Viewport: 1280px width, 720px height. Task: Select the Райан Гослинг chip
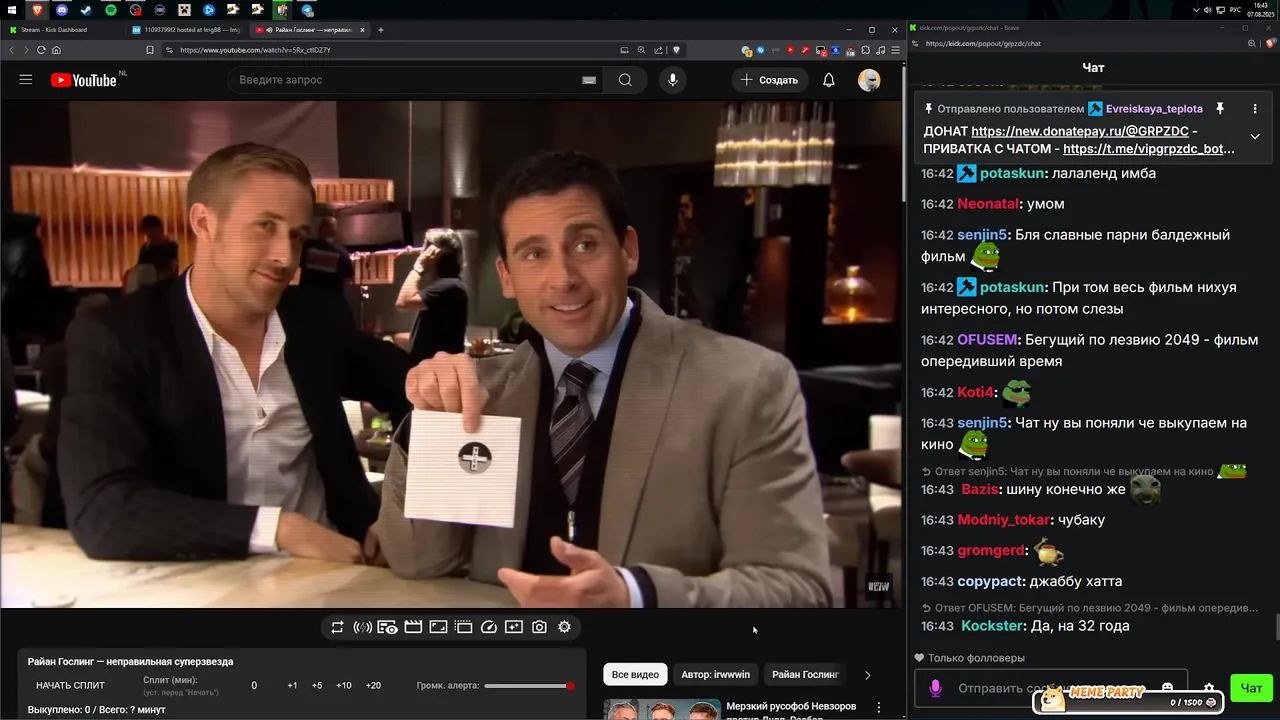click(805, 674)
